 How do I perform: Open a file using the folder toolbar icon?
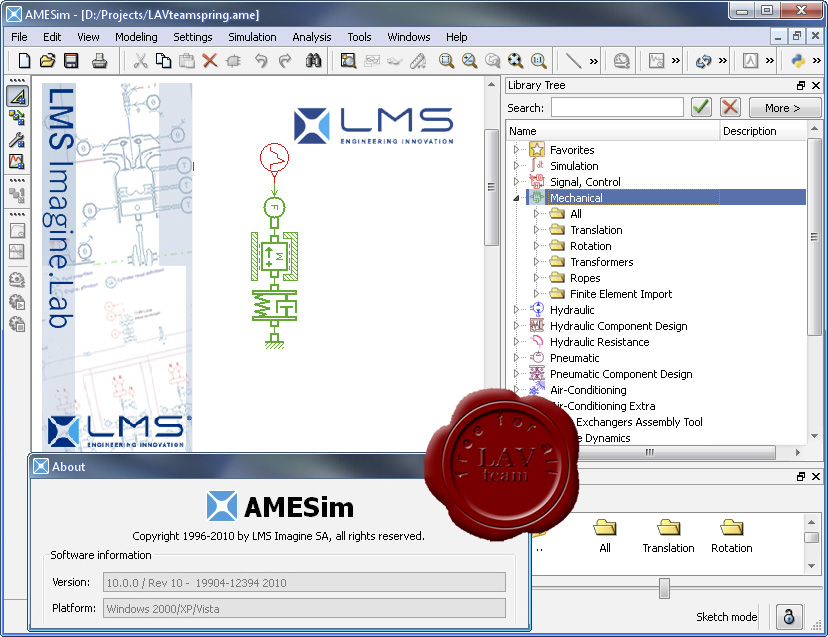[x=48, y=61]
